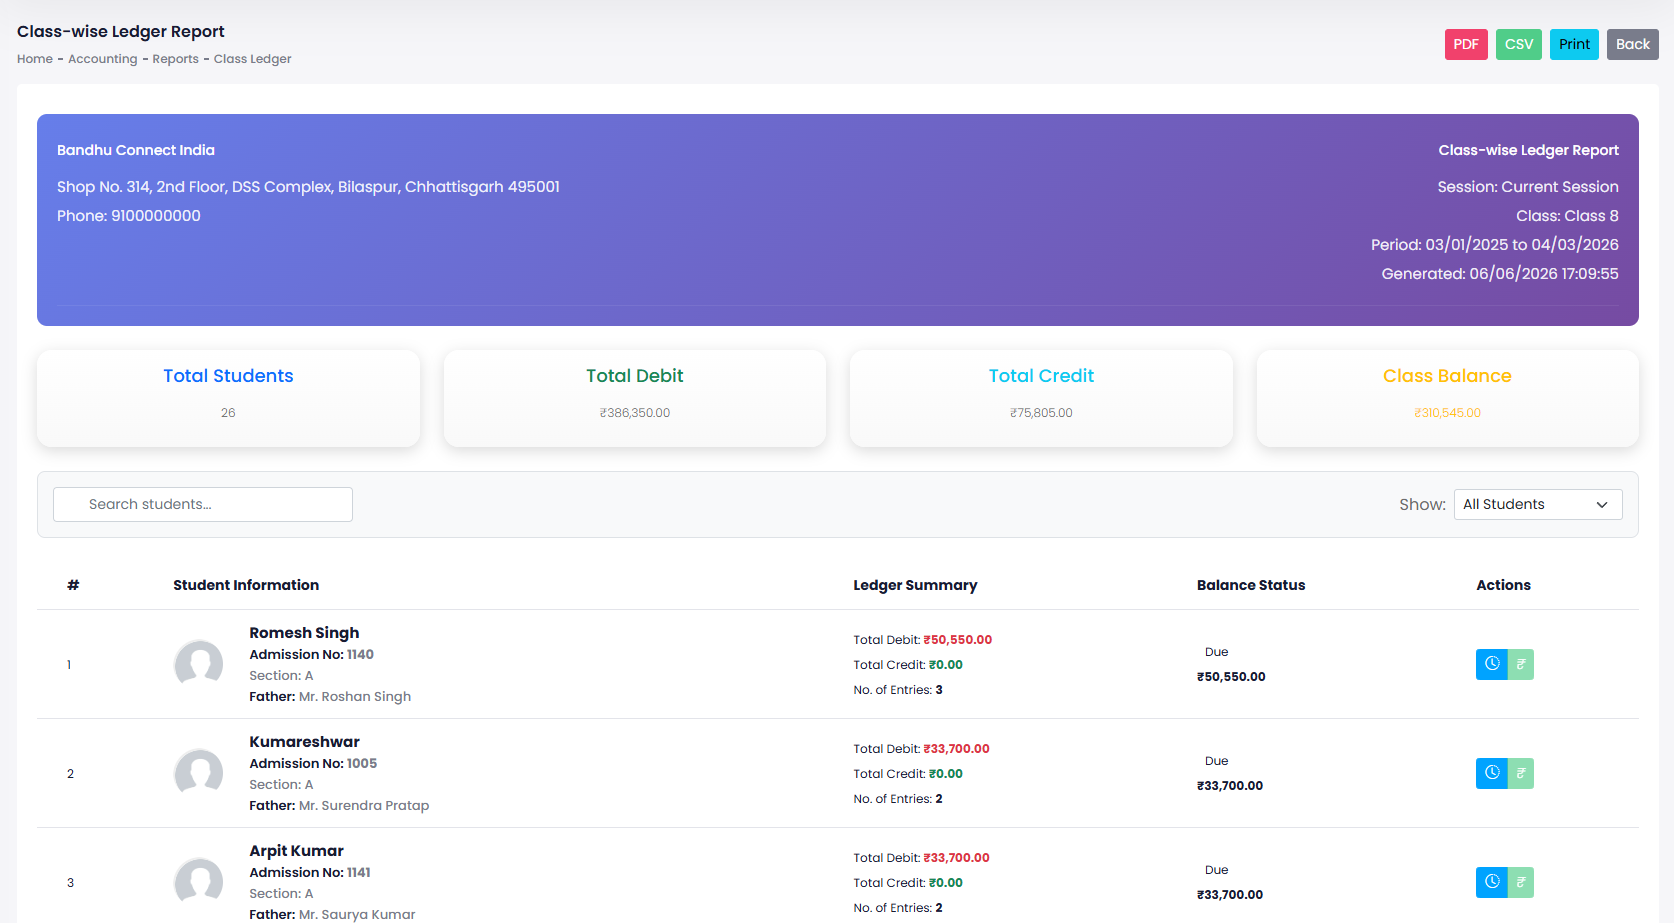Download the CSV export
1674x923 pixels.
pyautogui.click(x=1518, y=44)
